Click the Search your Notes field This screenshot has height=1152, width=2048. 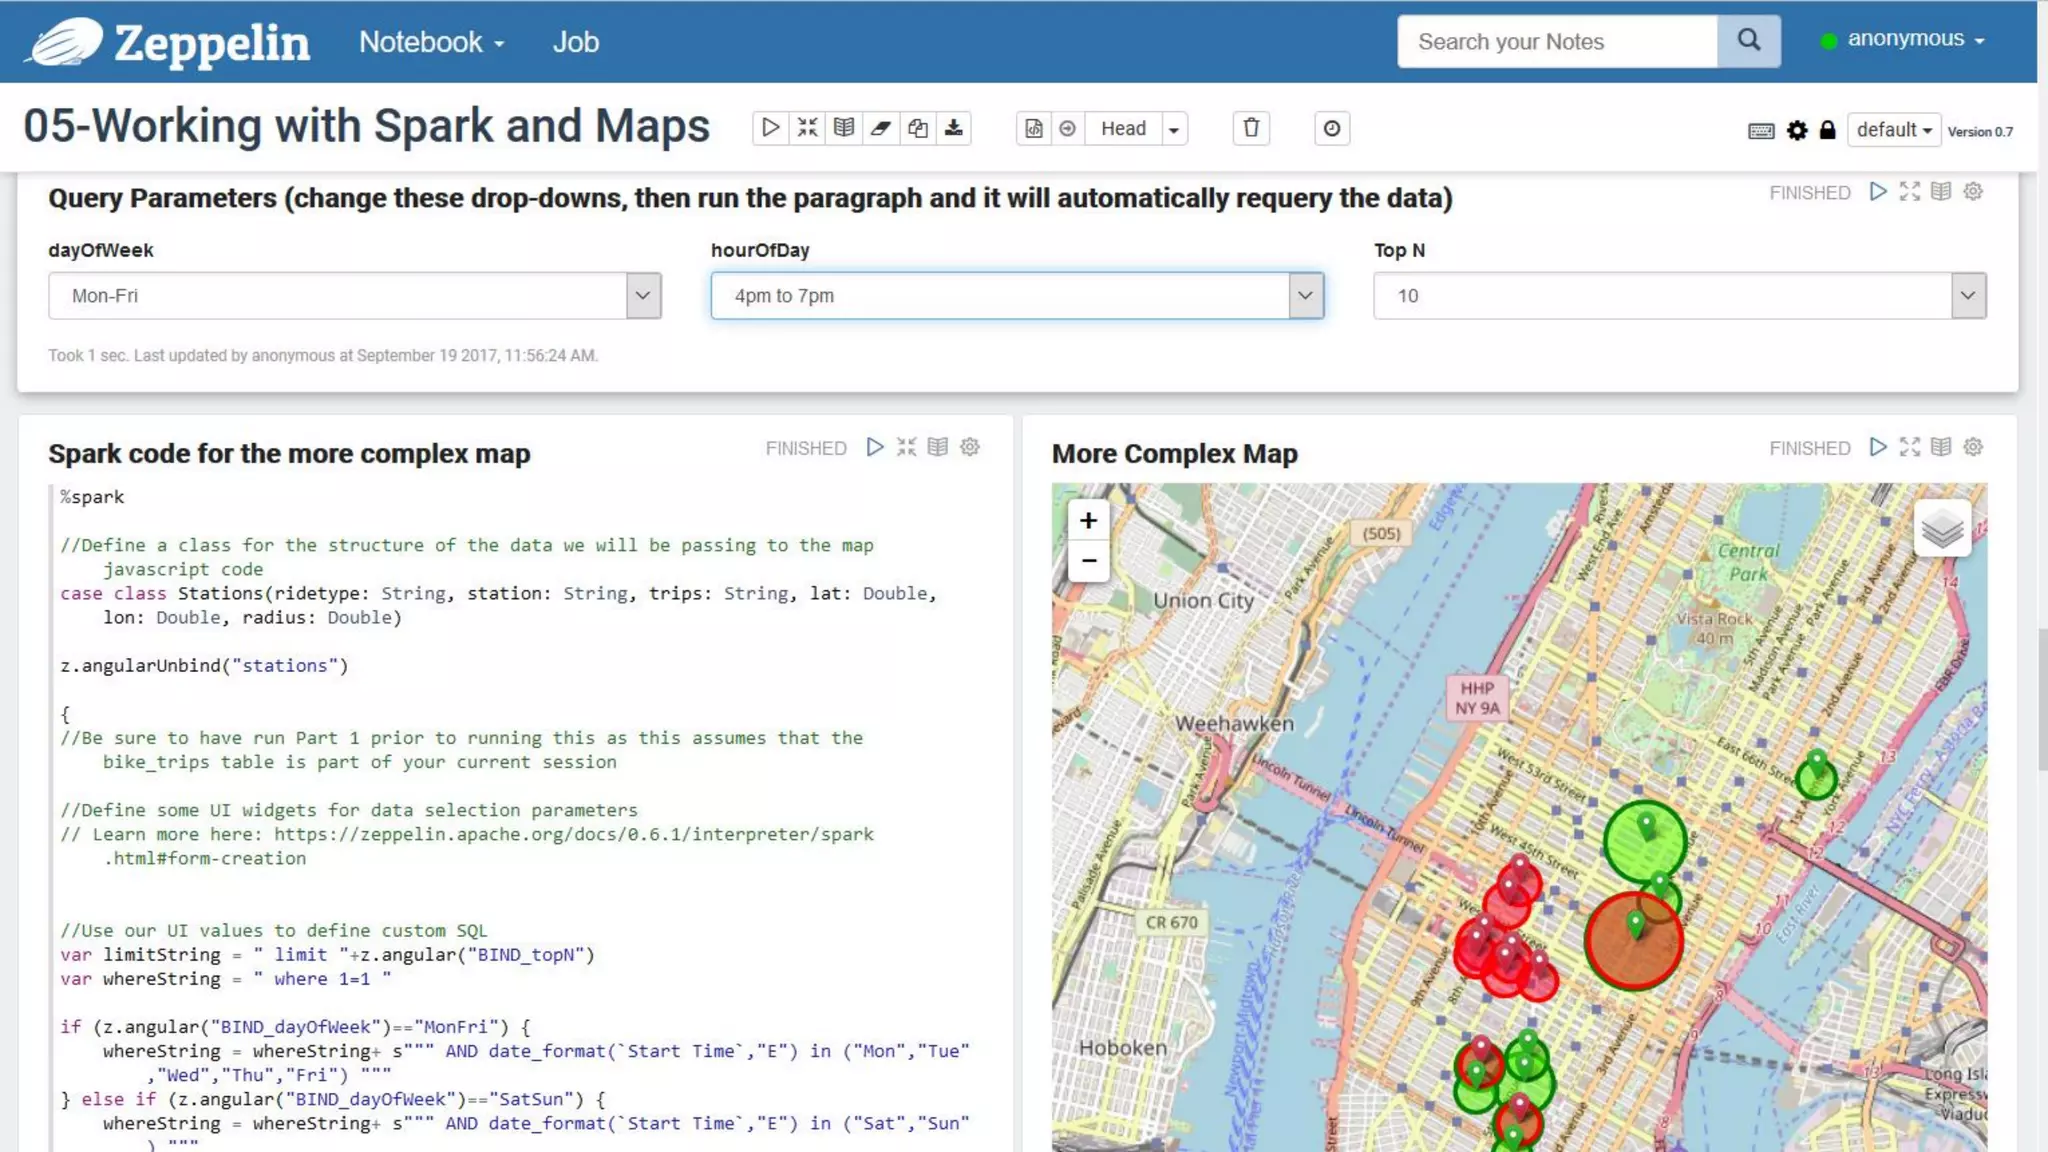click(x=1556, y=42)
